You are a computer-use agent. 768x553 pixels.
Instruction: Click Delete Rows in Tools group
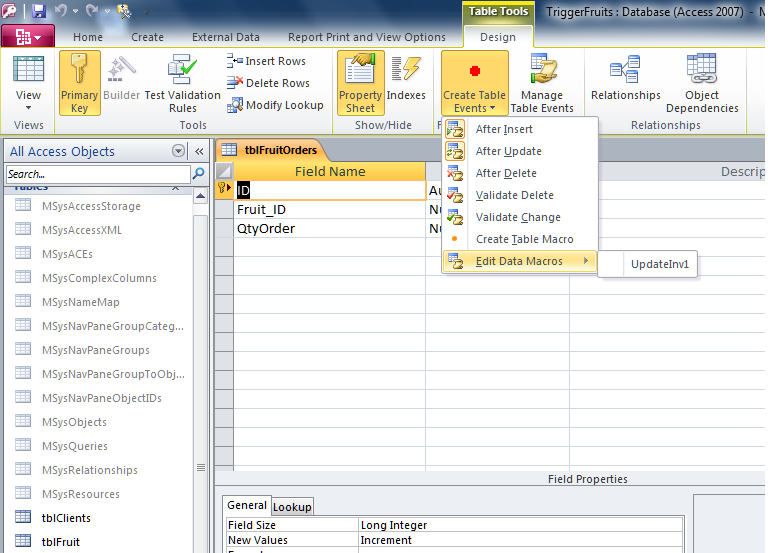(x=268, y=83)
